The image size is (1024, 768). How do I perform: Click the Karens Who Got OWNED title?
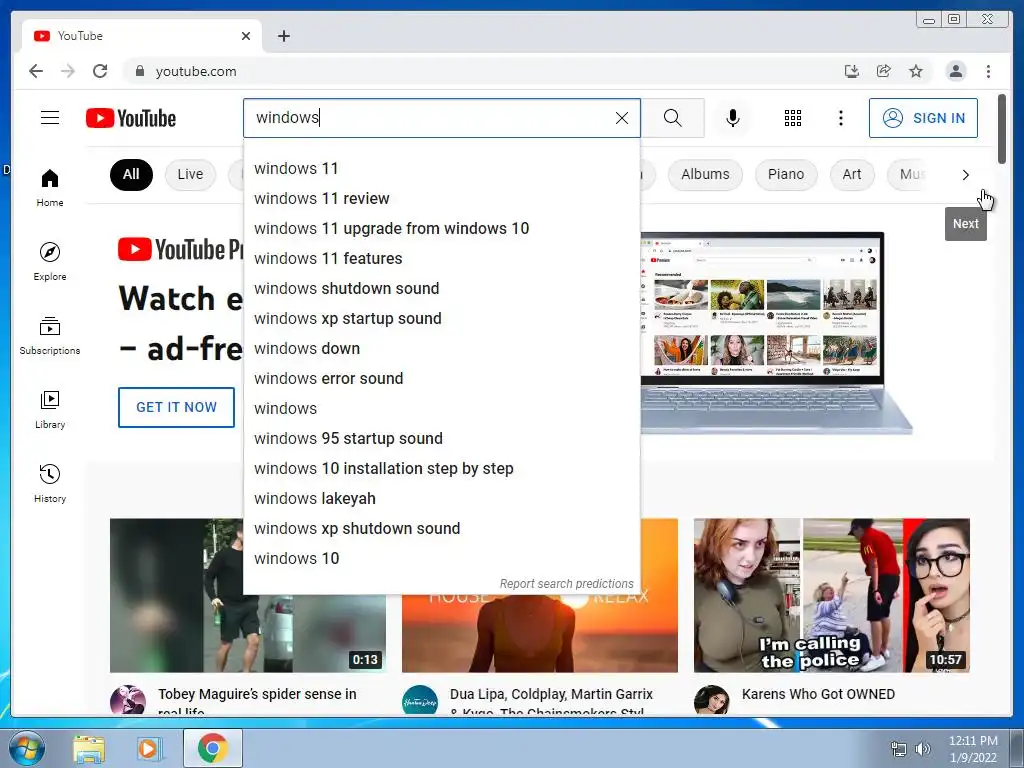click(818, 694)
